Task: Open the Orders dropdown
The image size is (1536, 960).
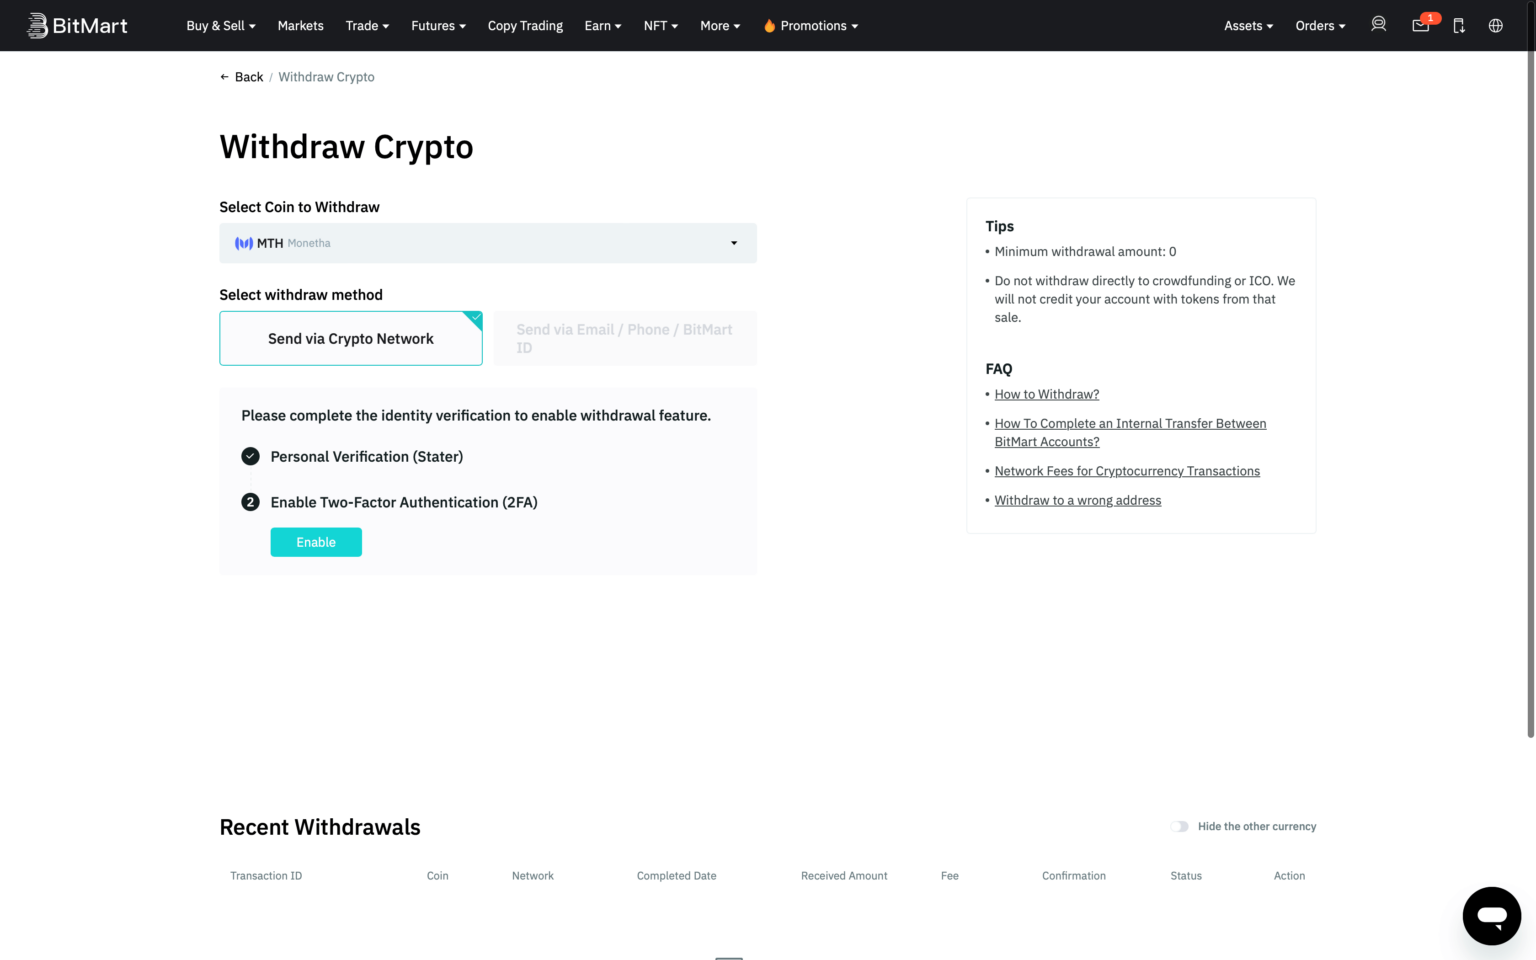Action: [1320, 26]
